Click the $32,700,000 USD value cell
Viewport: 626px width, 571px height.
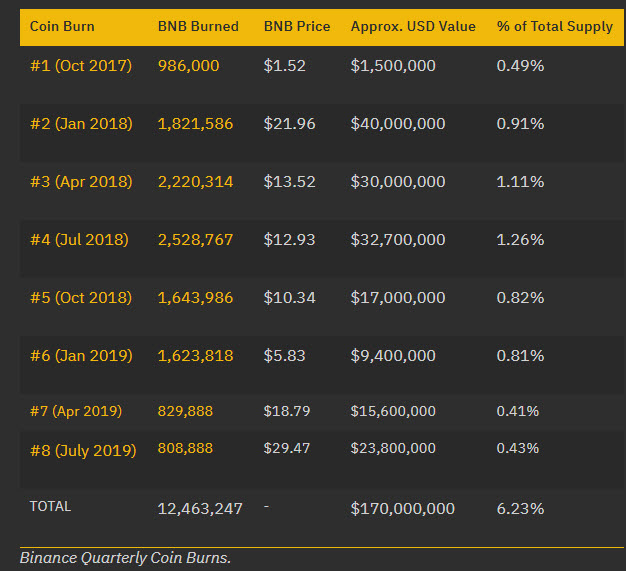398,240
